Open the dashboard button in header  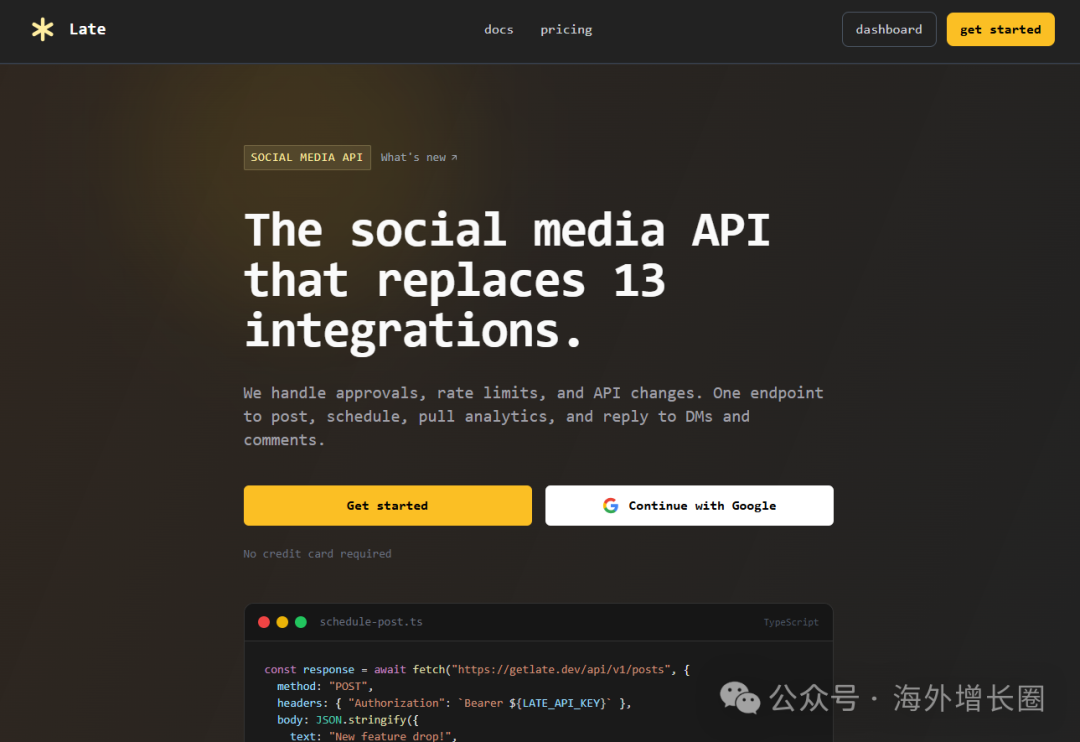(889, 30)
